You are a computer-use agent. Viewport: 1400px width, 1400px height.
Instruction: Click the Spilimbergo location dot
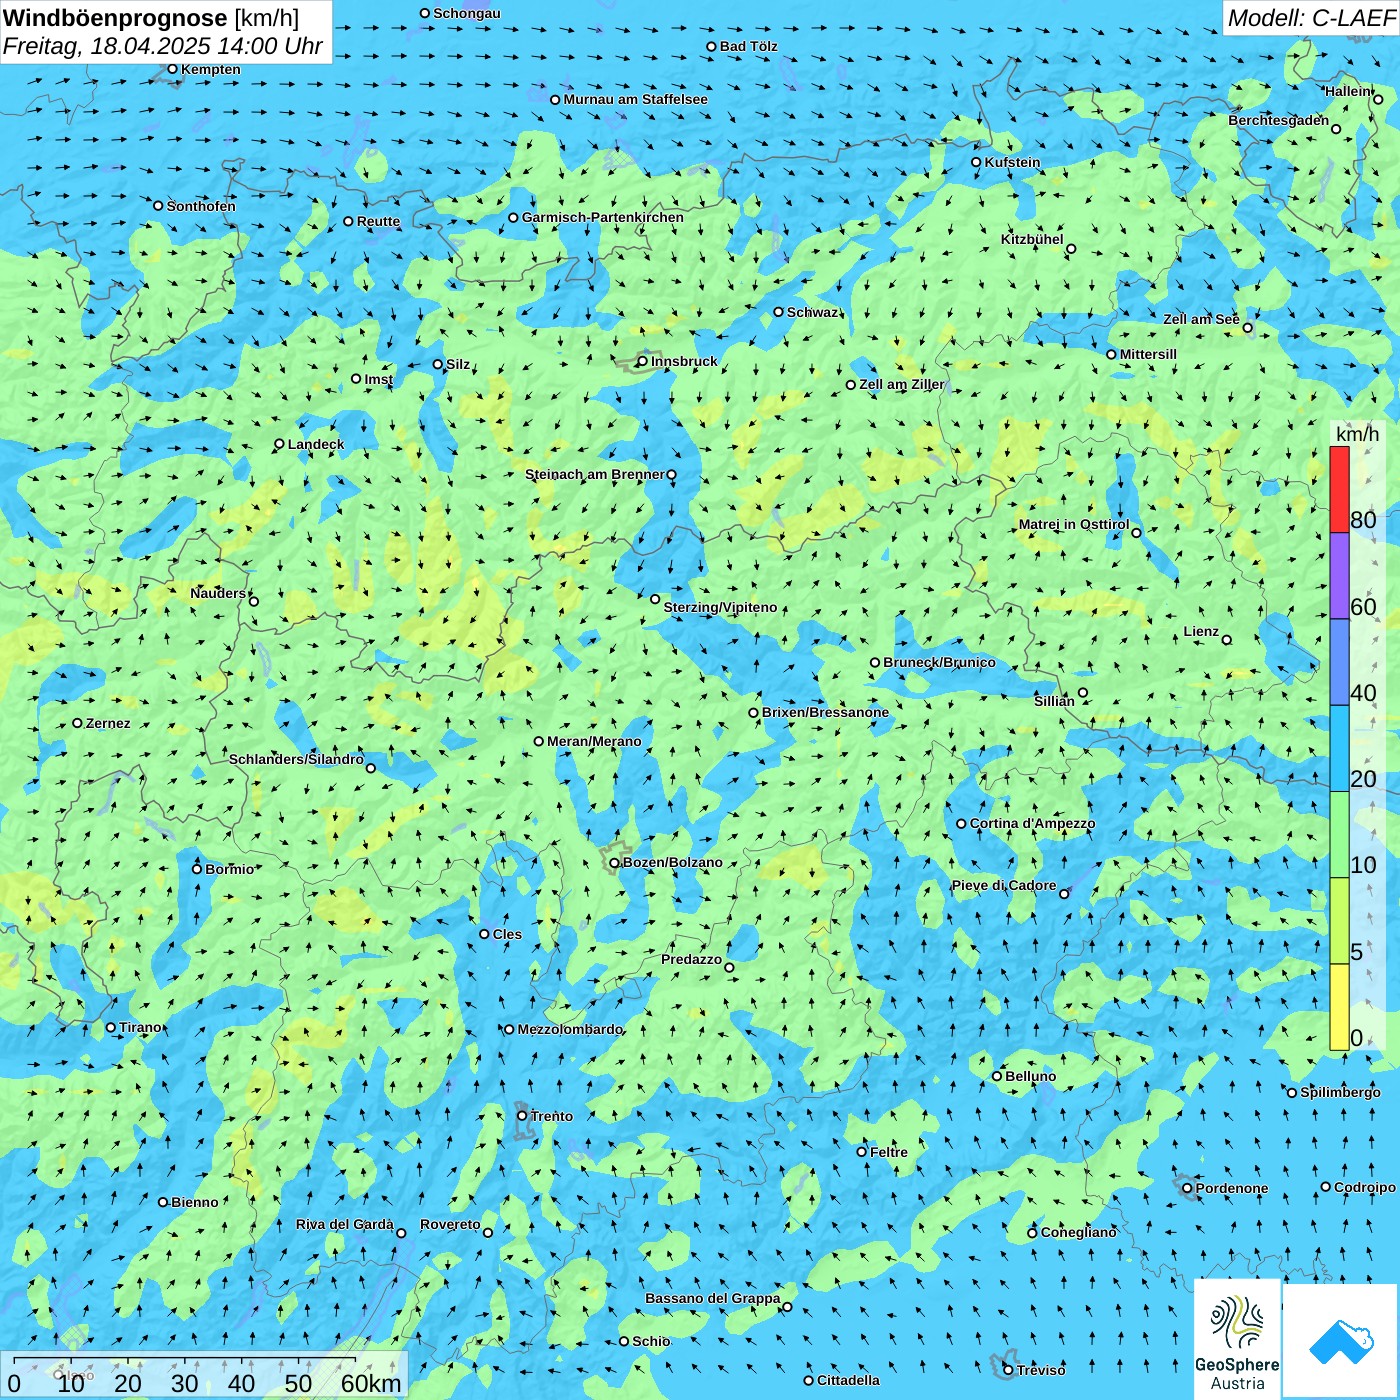tap(1292, 1093)
